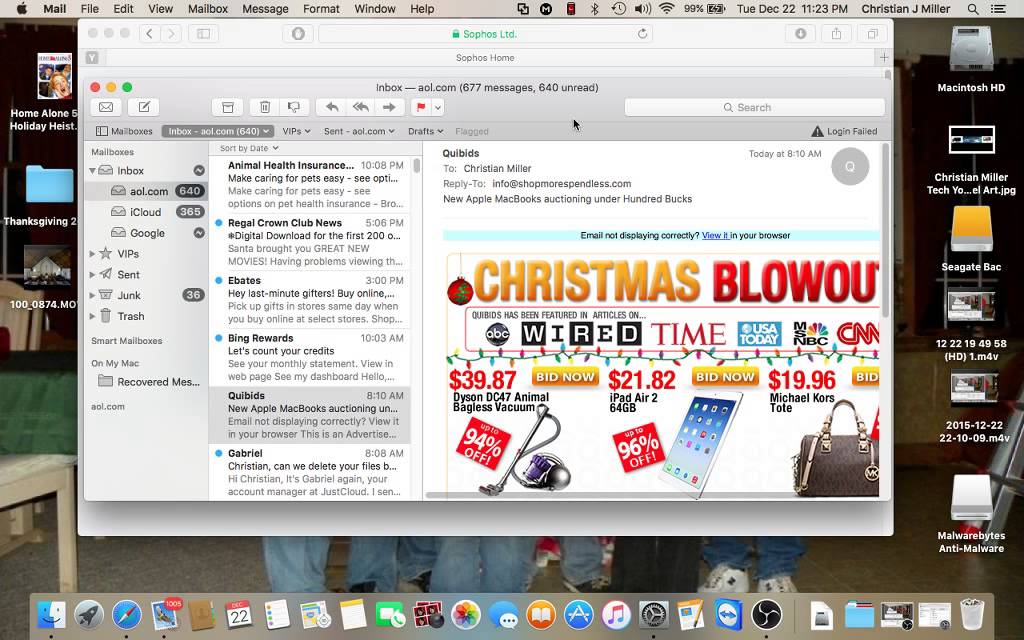Open the Gabriel email
This screenshot has height=640, width=1024.
click(310, 473)
